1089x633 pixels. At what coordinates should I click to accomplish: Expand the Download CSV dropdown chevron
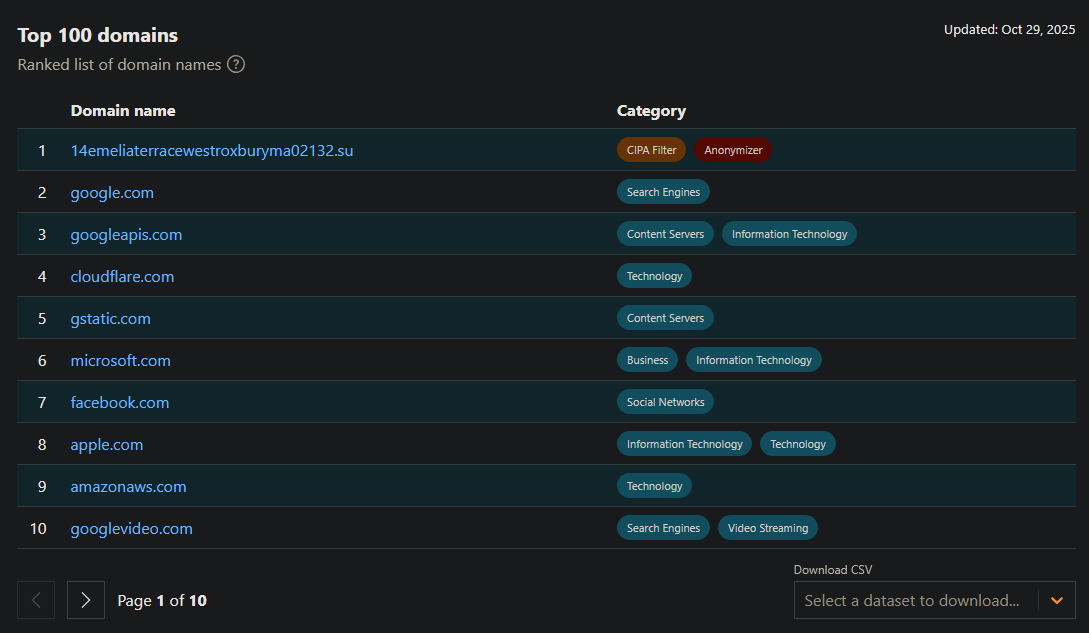(x=1057, y=600)
